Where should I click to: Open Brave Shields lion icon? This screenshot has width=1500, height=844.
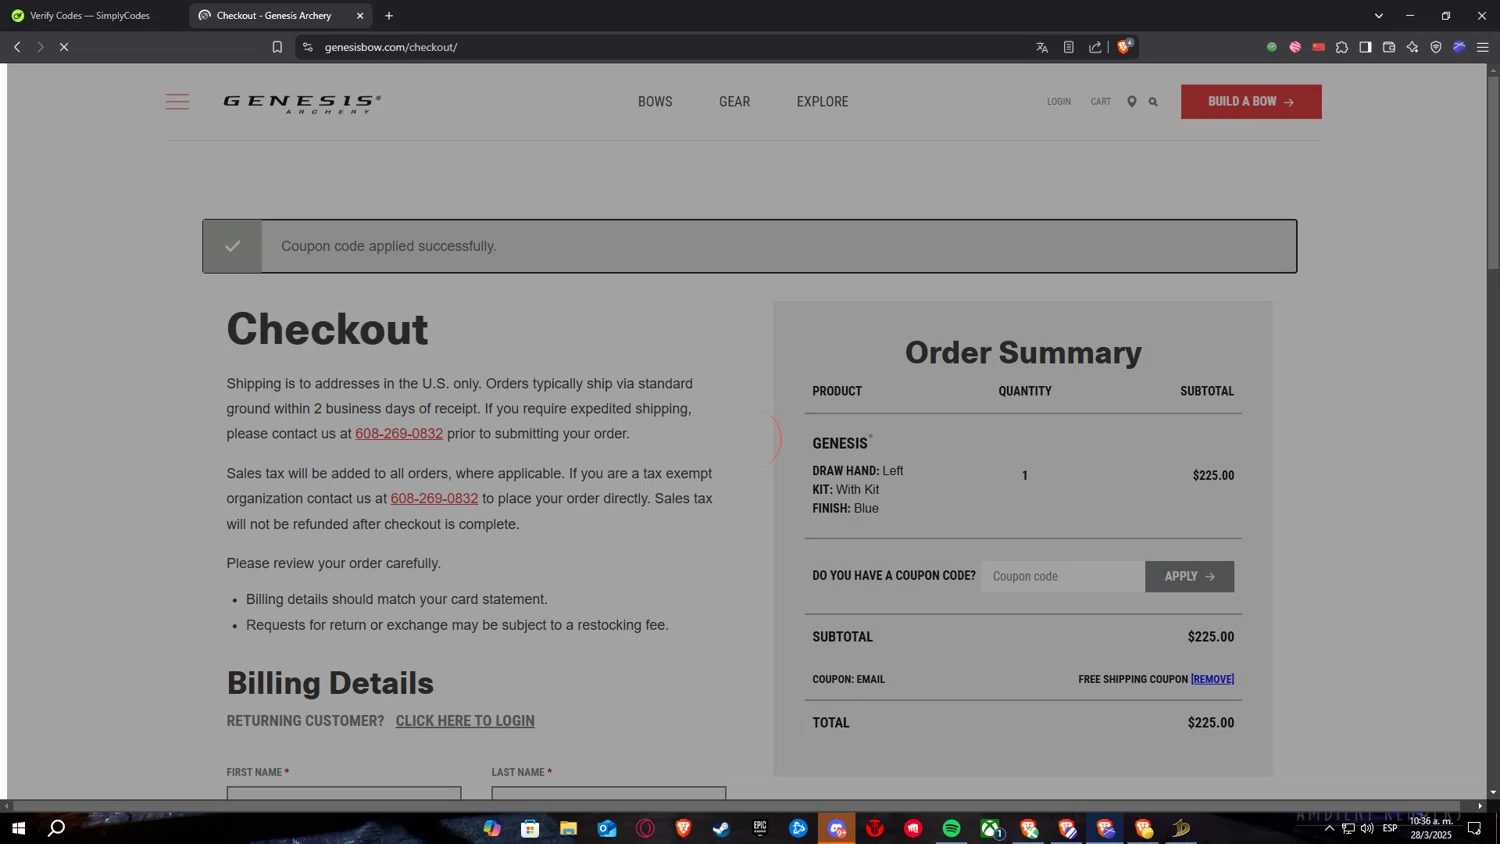pyautogui.click(x=1125, y=47)
